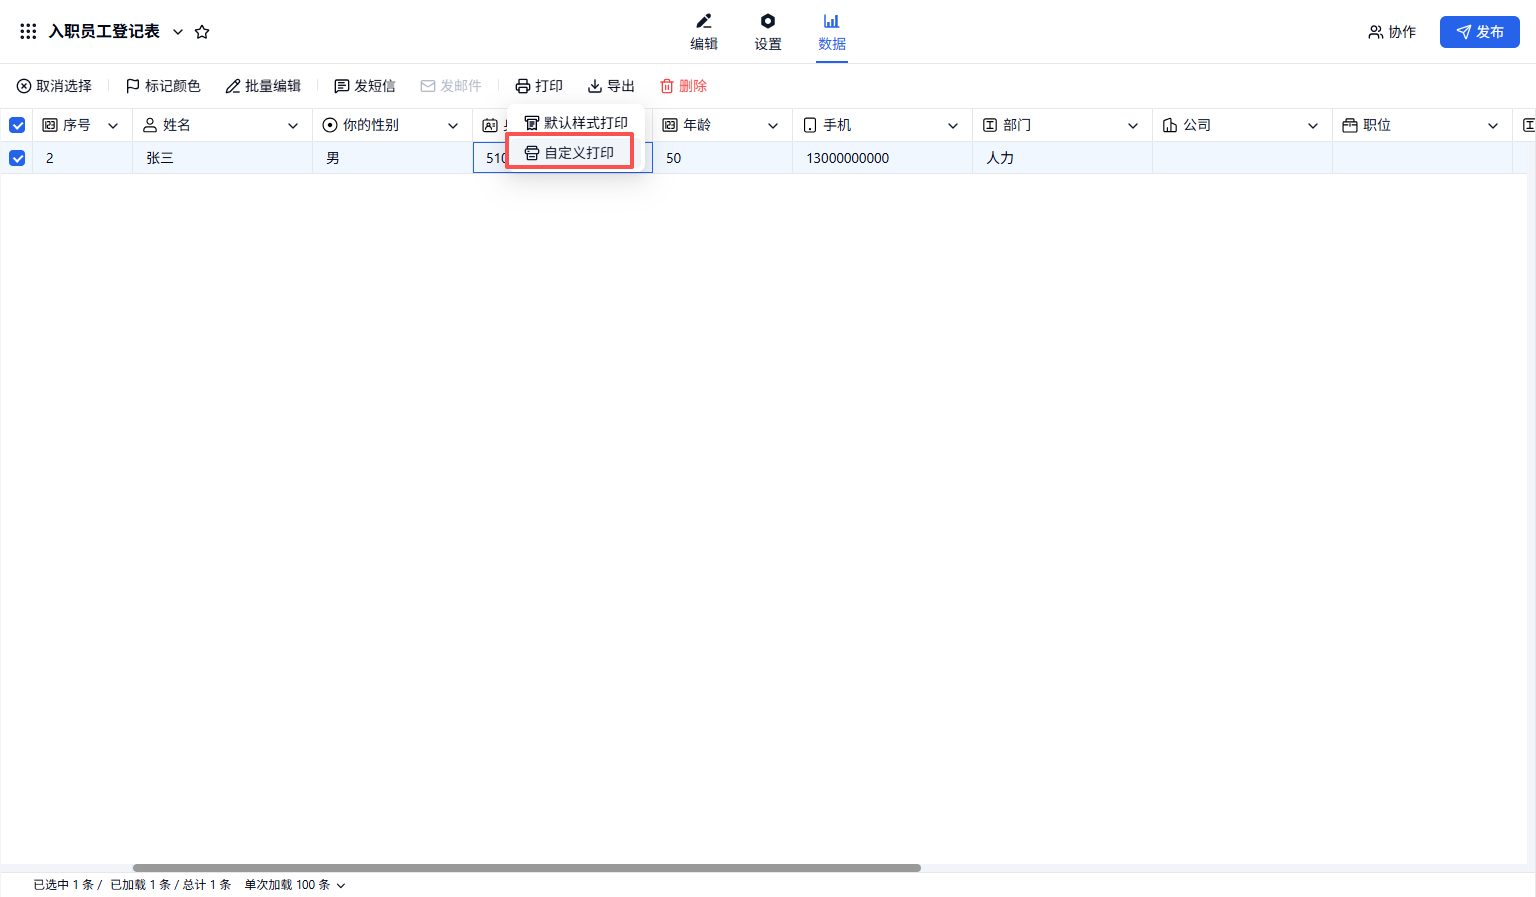Expand the 姓名 column dropdown arrow
The height and width of the screenshot is (897, 1536).
point(293,125)
